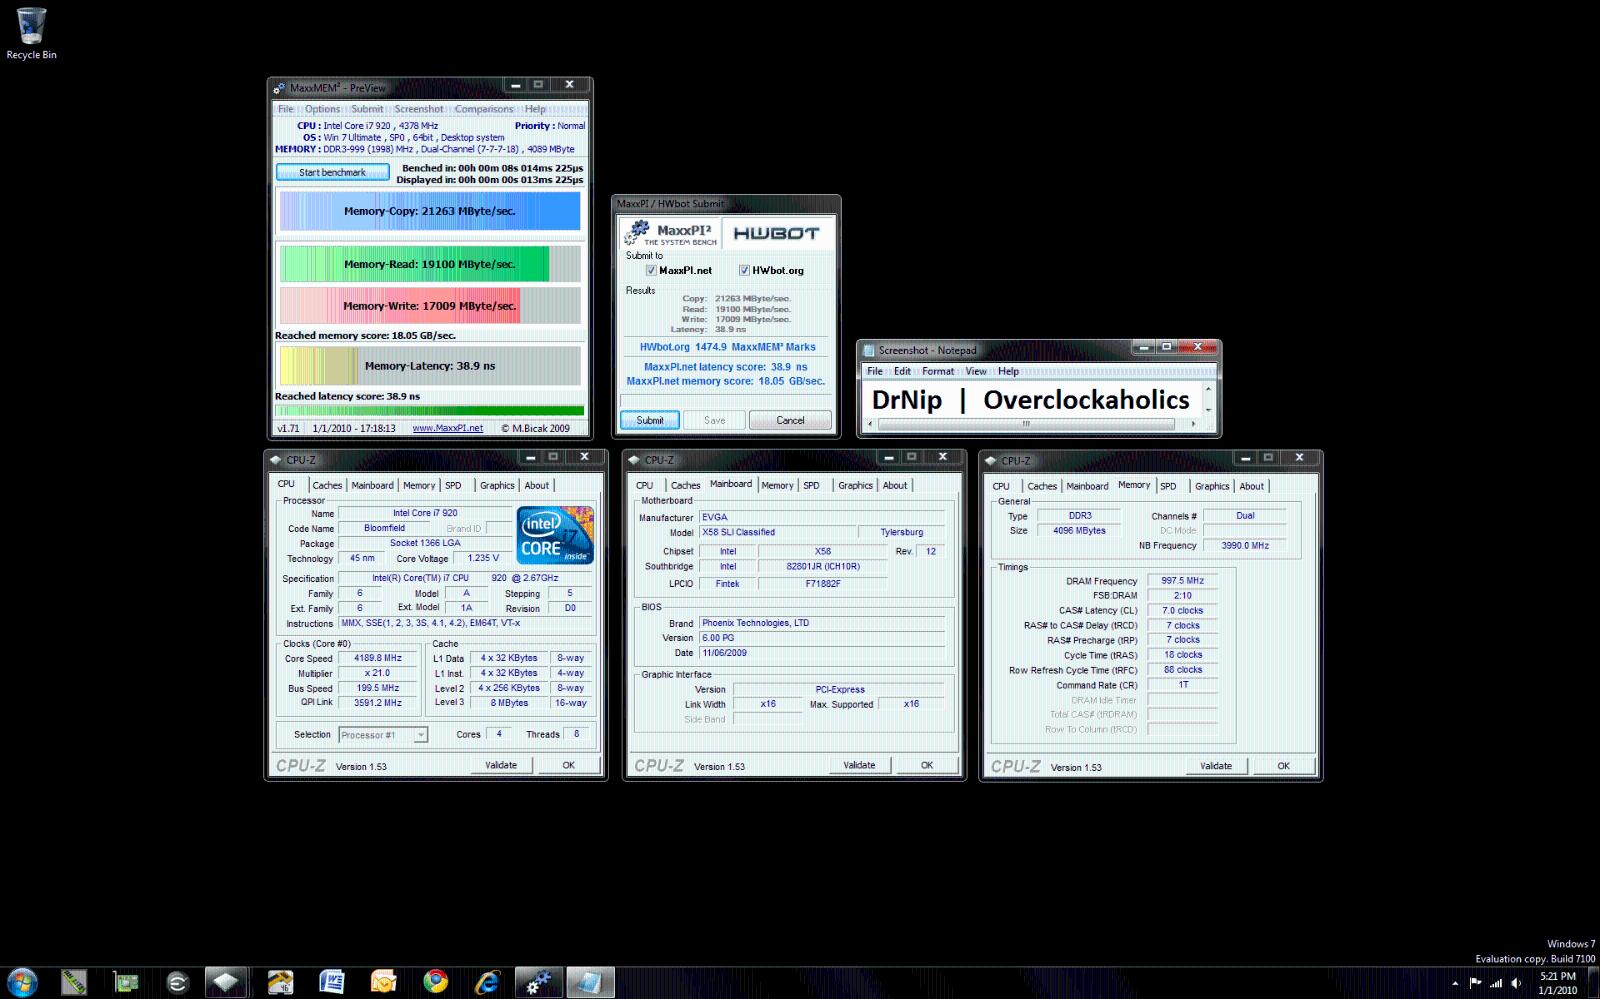1600x999 pixels.
Task: Open Notepad Edit menu
Action: (902, 371)
